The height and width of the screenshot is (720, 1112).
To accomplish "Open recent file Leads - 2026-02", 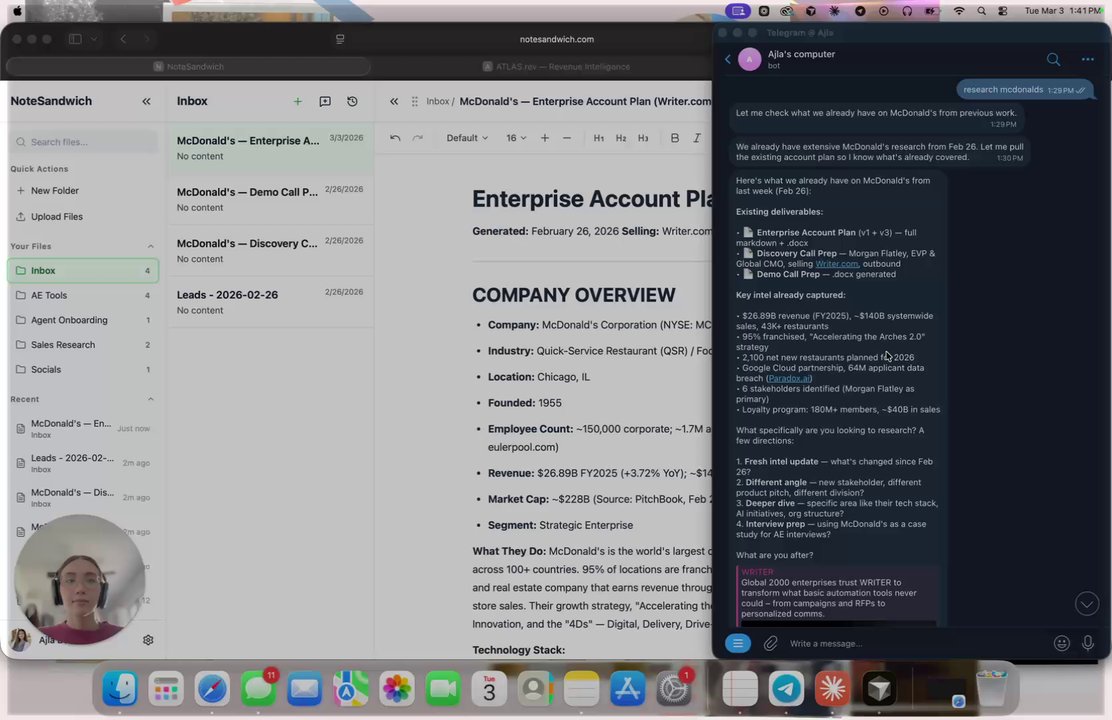I will (83, 463).
